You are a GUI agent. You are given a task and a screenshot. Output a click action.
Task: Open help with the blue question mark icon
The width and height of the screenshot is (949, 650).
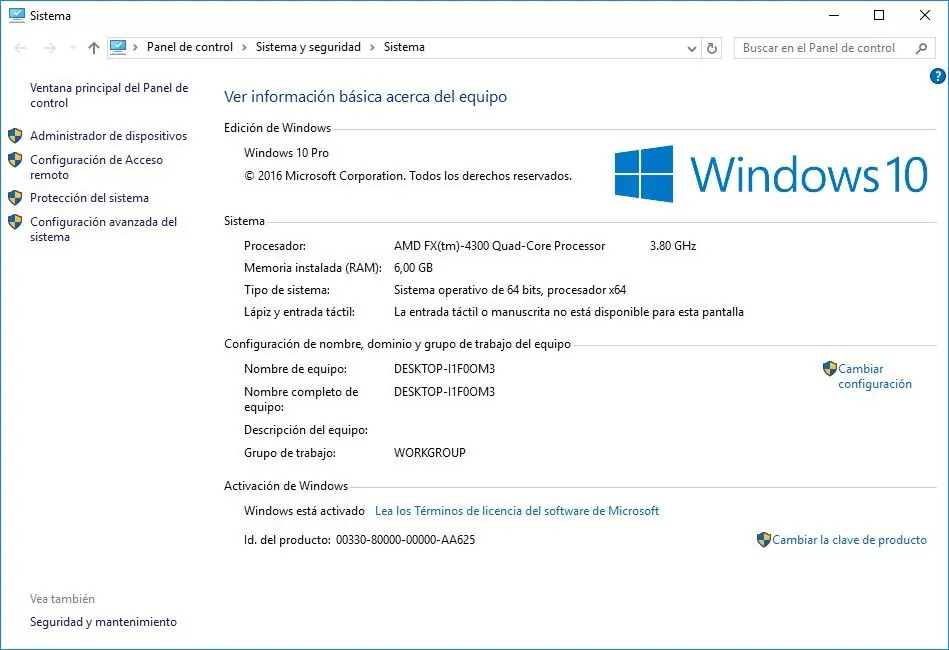point(938,76)
